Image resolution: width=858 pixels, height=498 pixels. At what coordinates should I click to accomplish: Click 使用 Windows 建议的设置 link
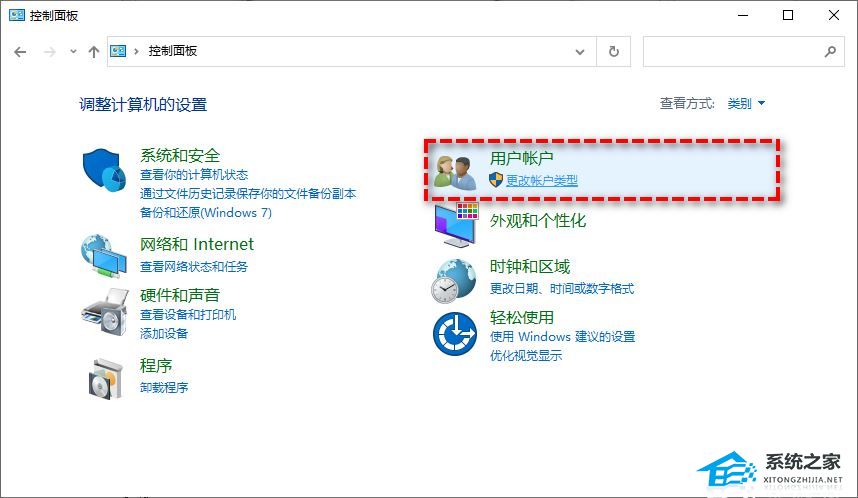[x=563, y=337]
